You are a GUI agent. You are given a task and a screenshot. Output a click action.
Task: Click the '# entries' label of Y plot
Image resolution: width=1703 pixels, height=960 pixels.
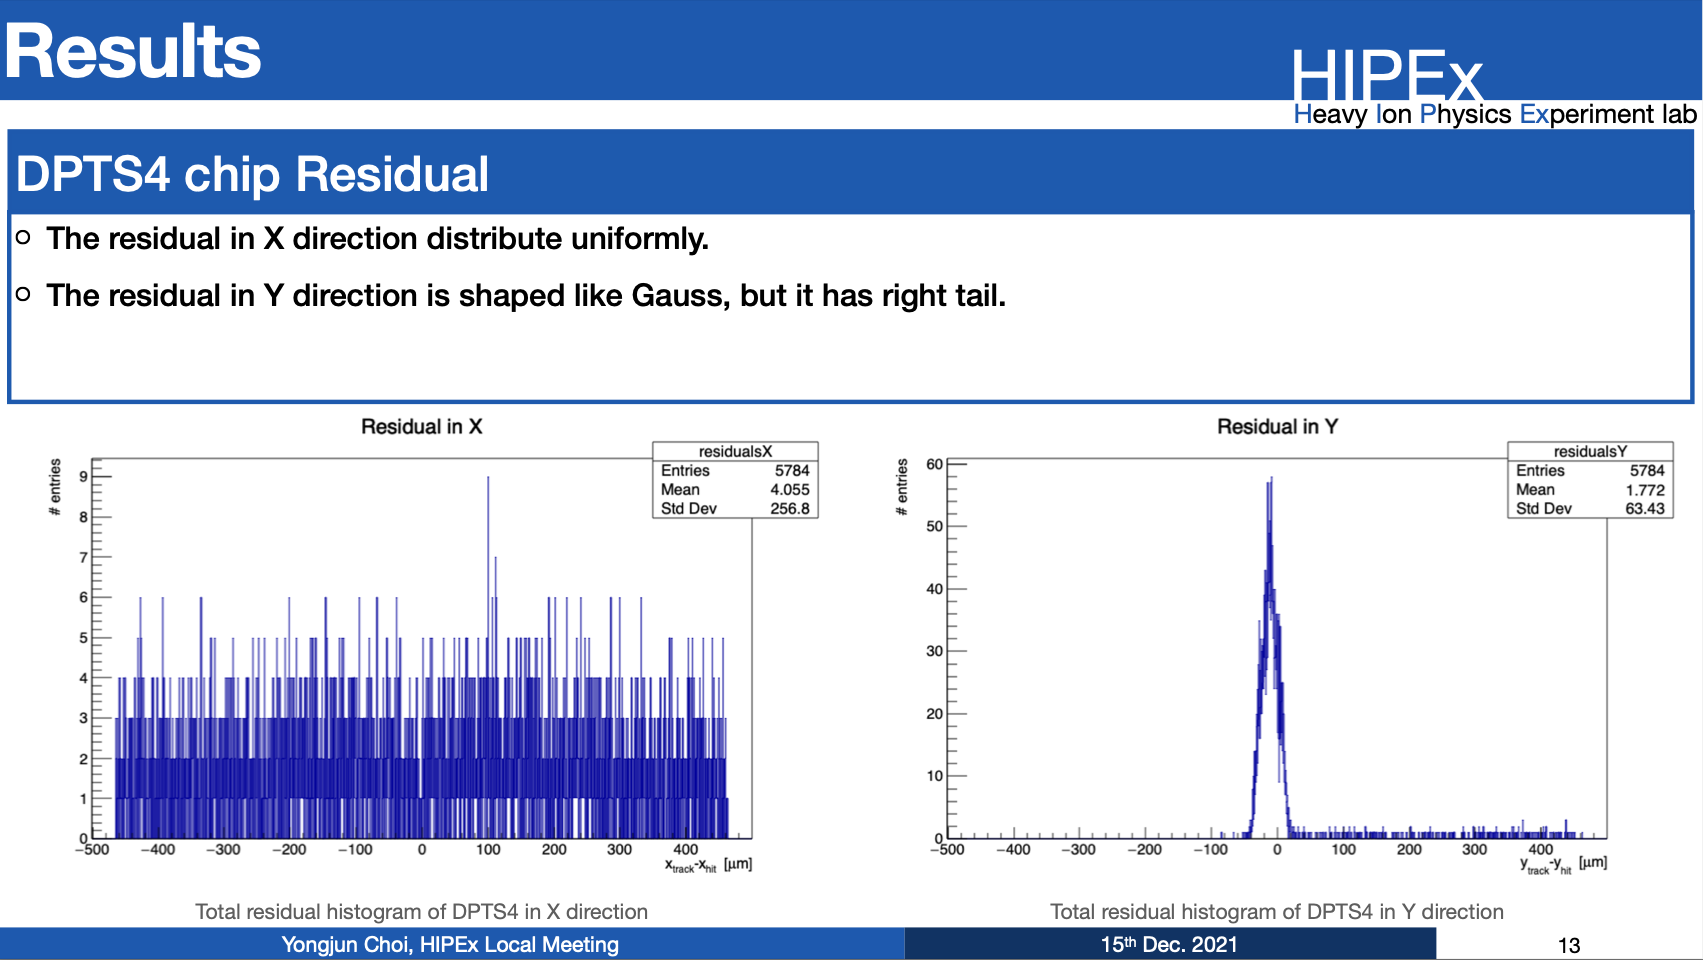coord(902,487)
